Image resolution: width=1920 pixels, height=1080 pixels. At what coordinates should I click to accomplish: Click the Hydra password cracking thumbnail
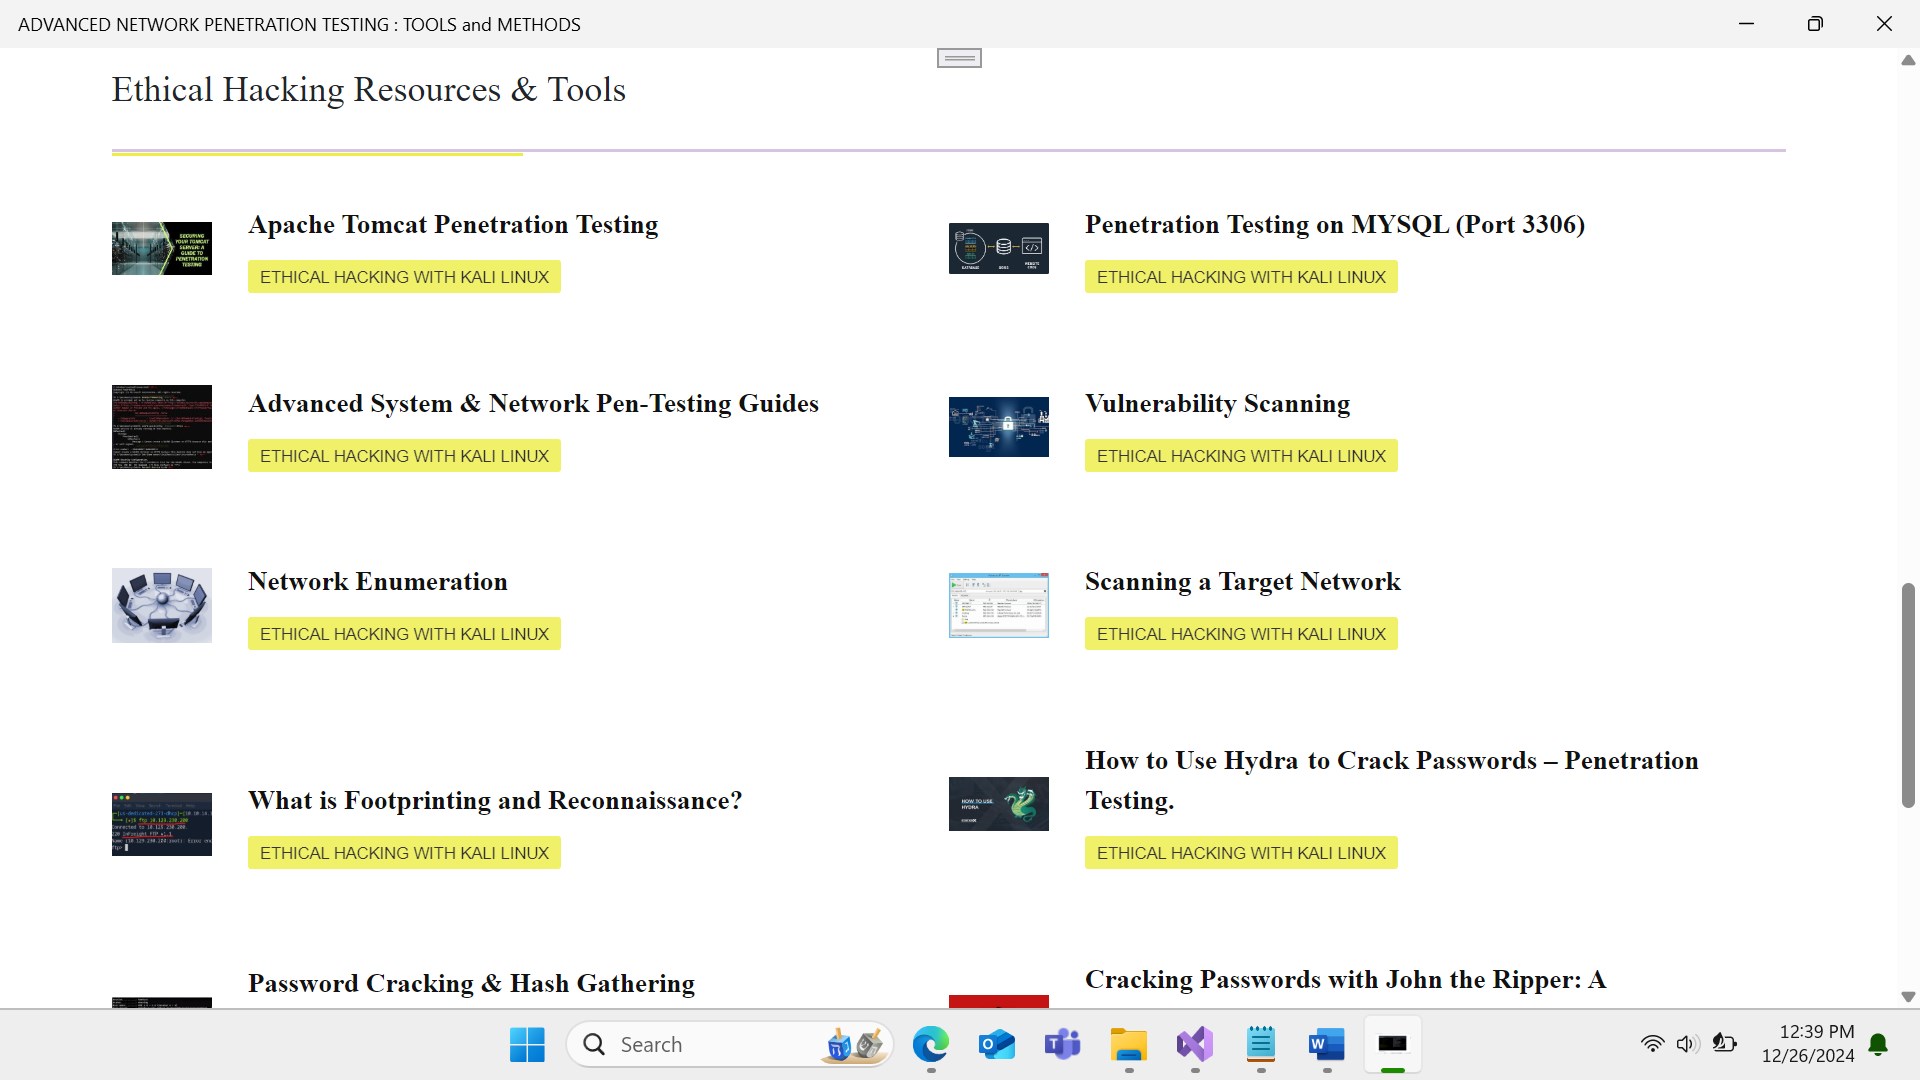point(999,804)
